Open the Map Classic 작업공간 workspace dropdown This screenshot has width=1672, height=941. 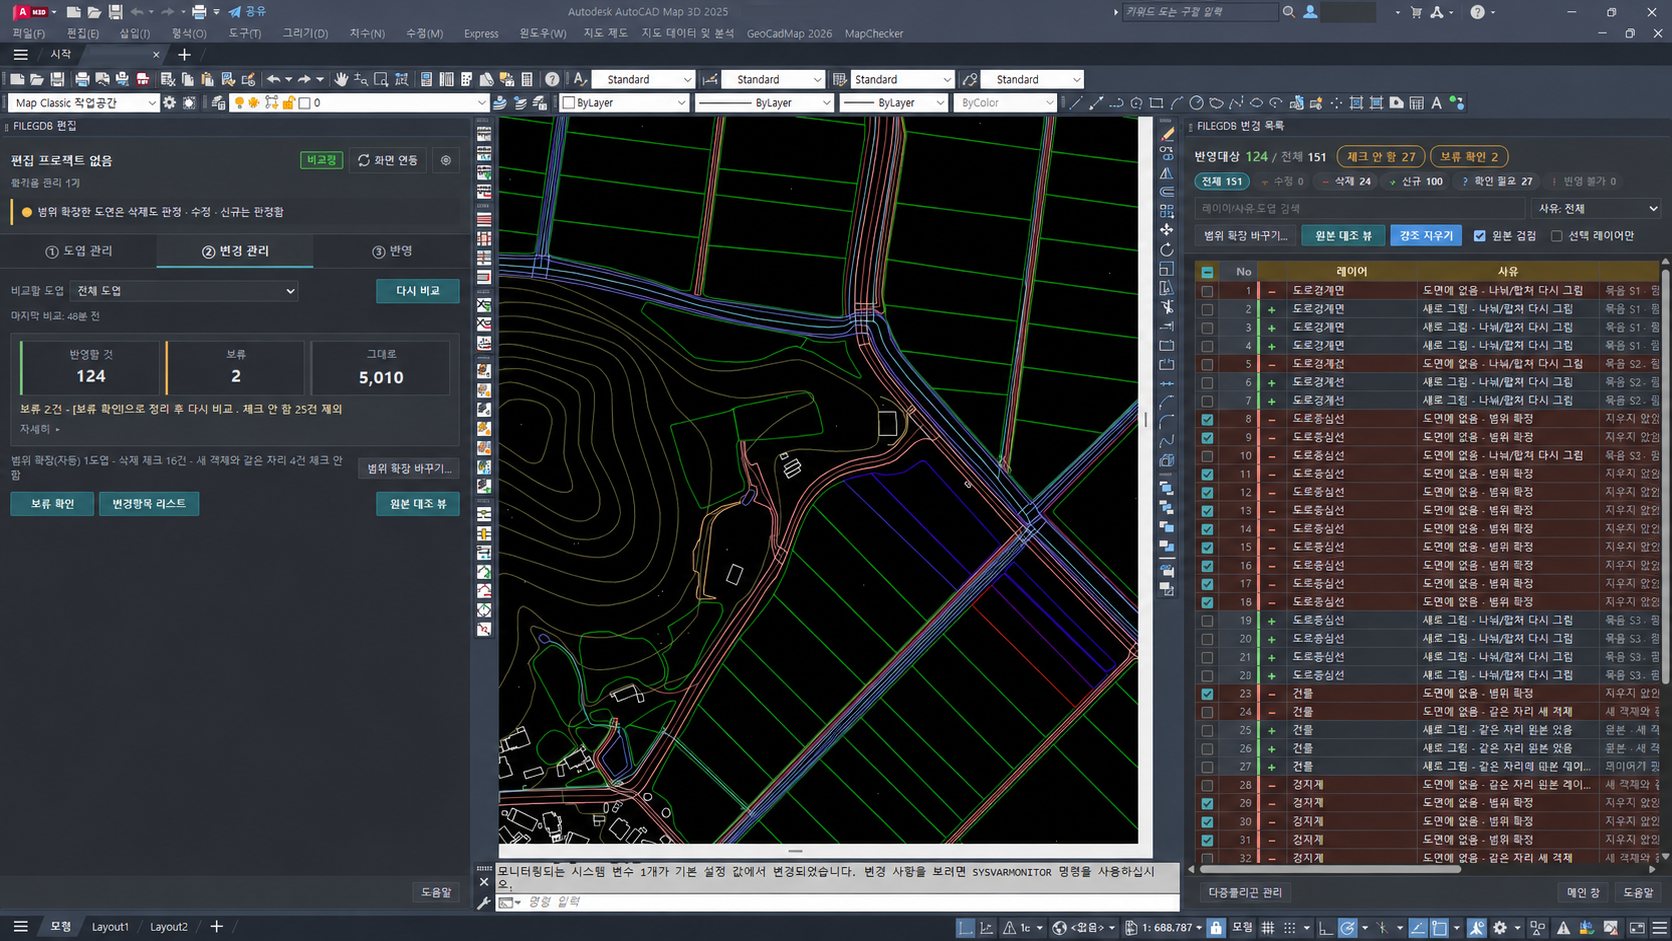[x=84, y=103]
